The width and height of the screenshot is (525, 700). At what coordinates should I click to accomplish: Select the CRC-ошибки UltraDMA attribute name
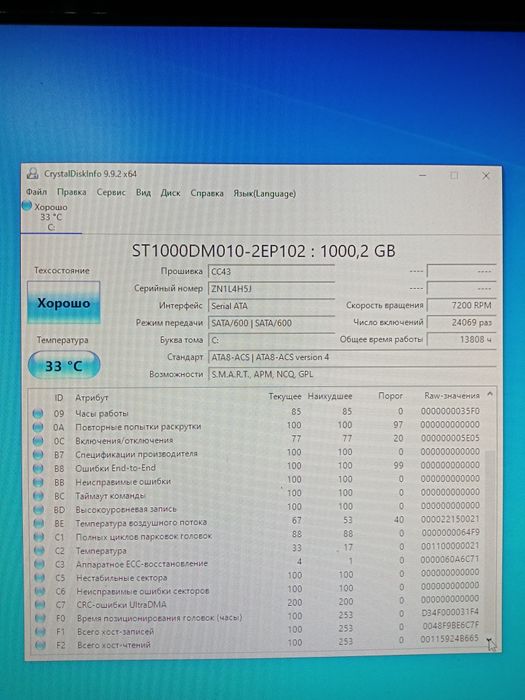click(x=121, y=605)
